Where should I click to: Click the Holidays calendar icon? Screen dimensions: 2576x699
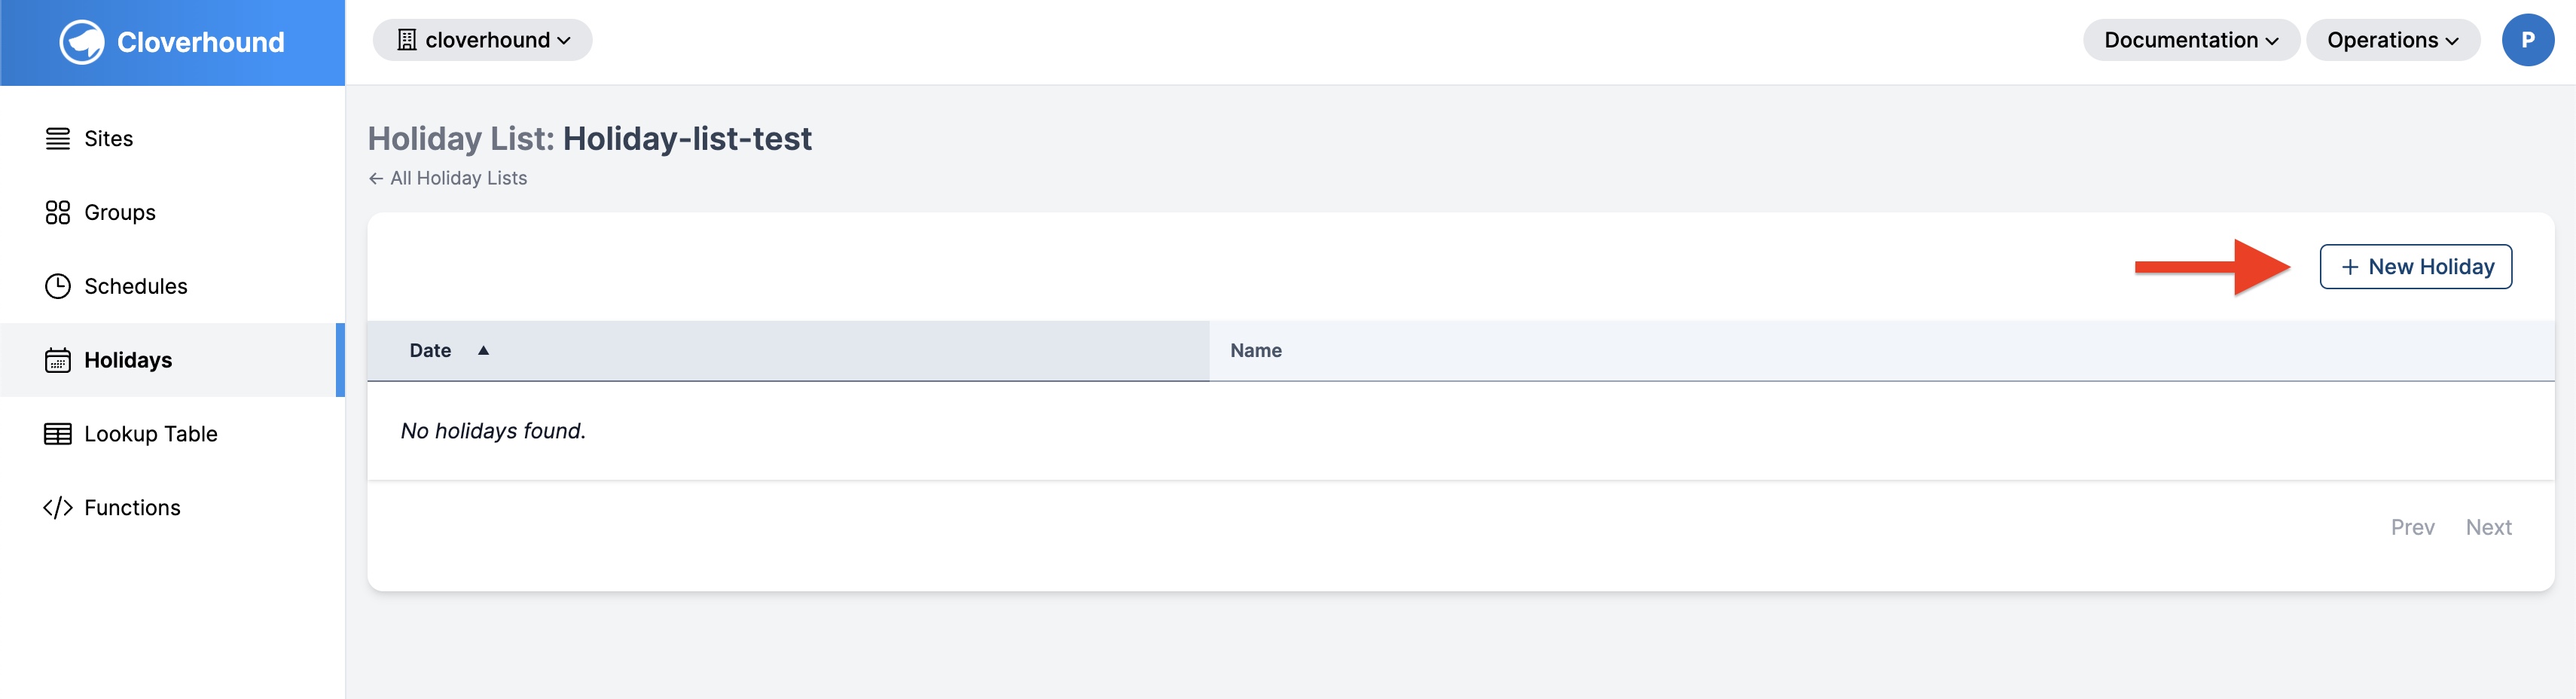[58, 360]
